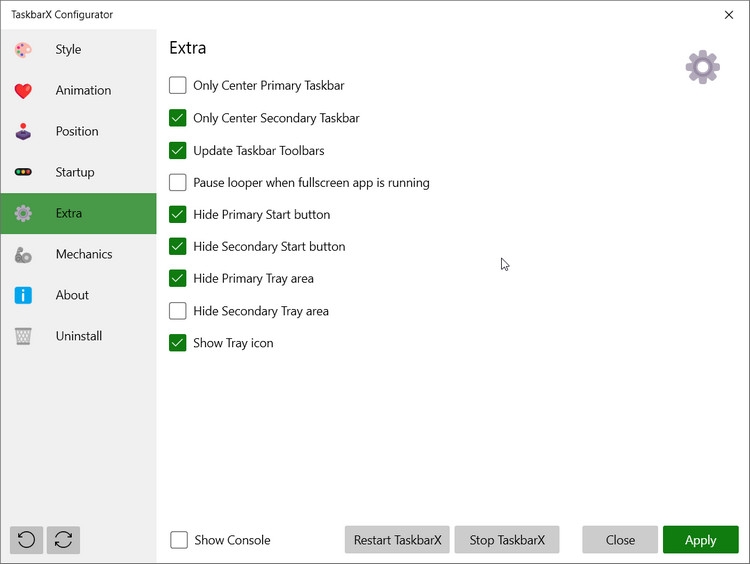Image resolution: width=750 pixels, height=564 pixels.
Task: Click Stop TaskbarX
Action: coord(507,540)
